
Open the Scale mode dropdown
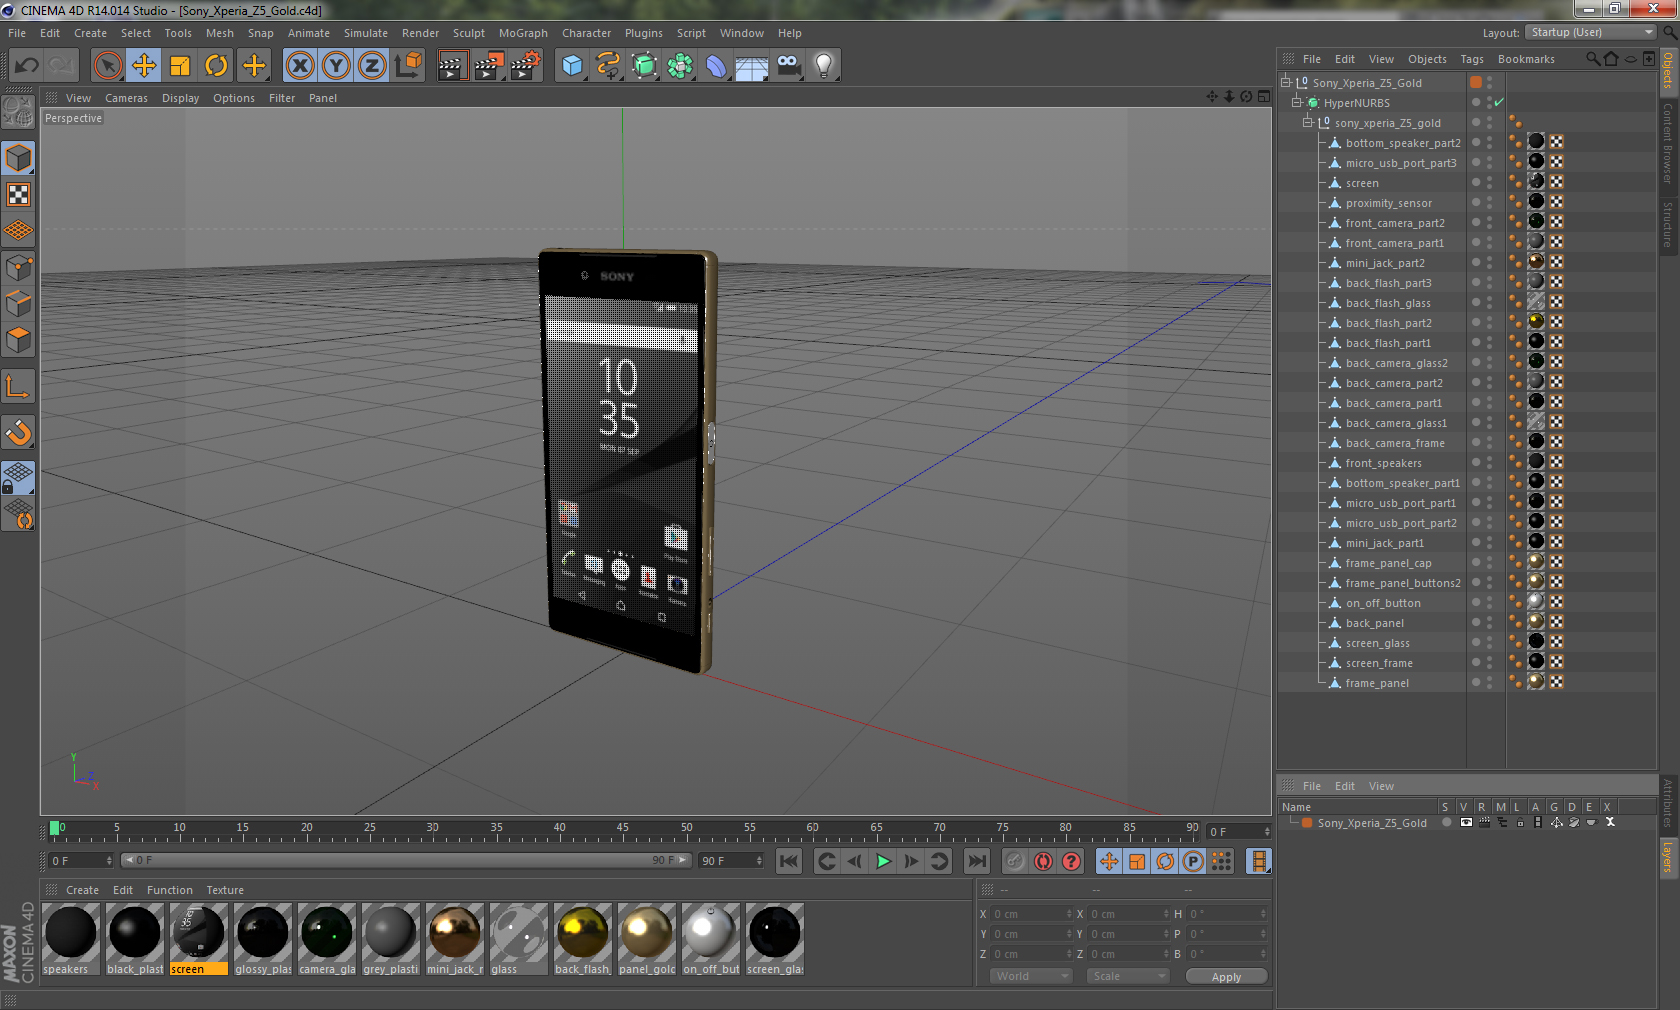(x=1127, y=976)
